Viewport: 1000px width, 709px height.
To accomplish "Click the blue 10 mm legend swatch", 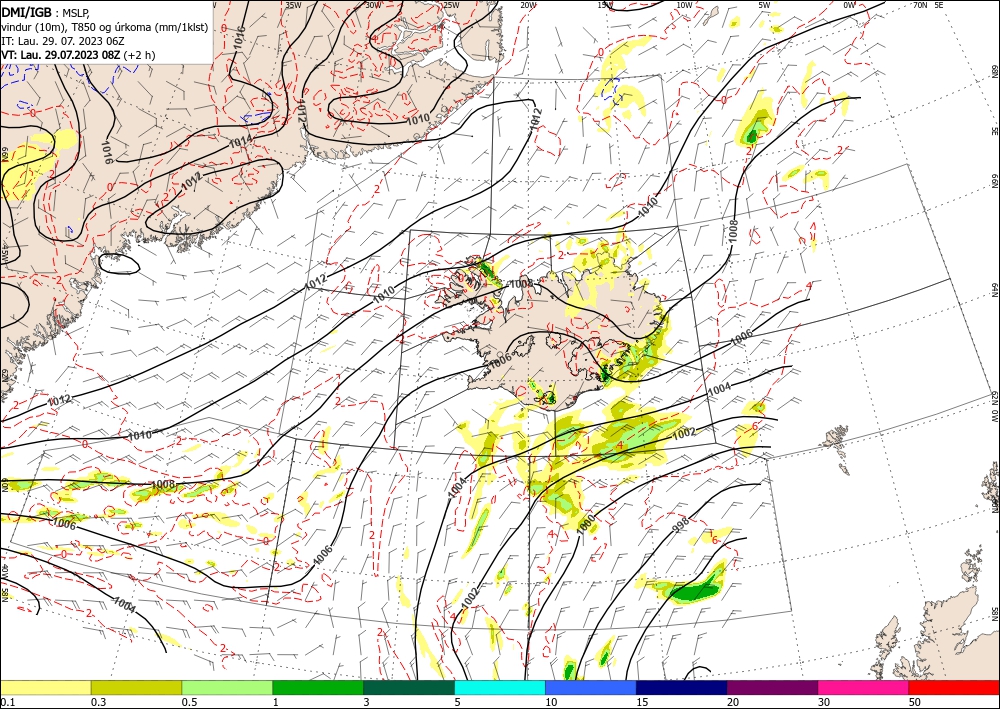I will click(x=591, y=687).
